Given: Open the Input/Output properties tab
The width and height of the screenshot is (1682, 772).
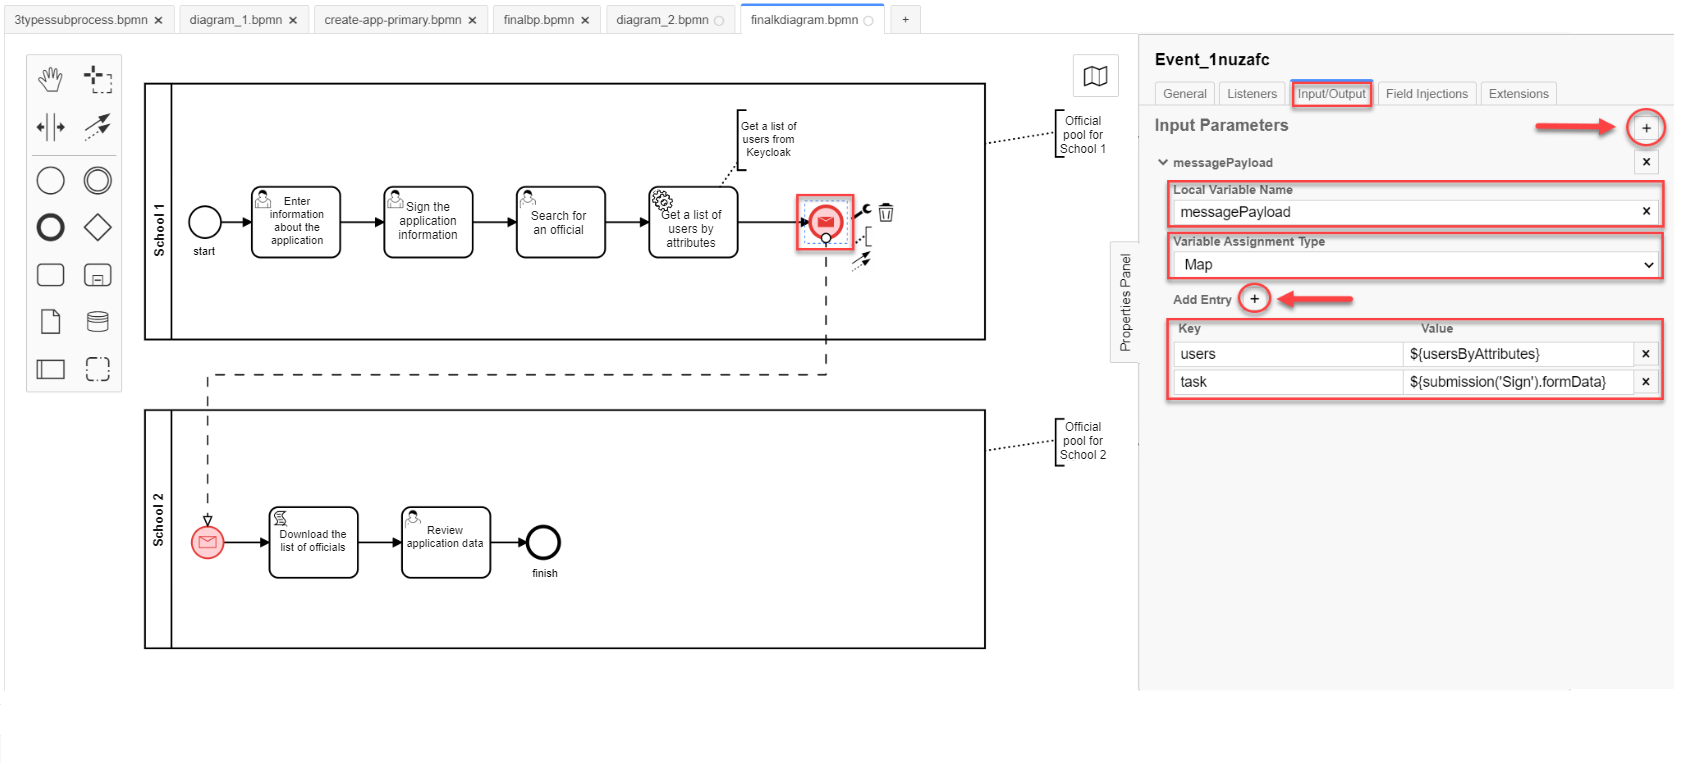Looking at the screenshot, I should (x=1331, y=93).
